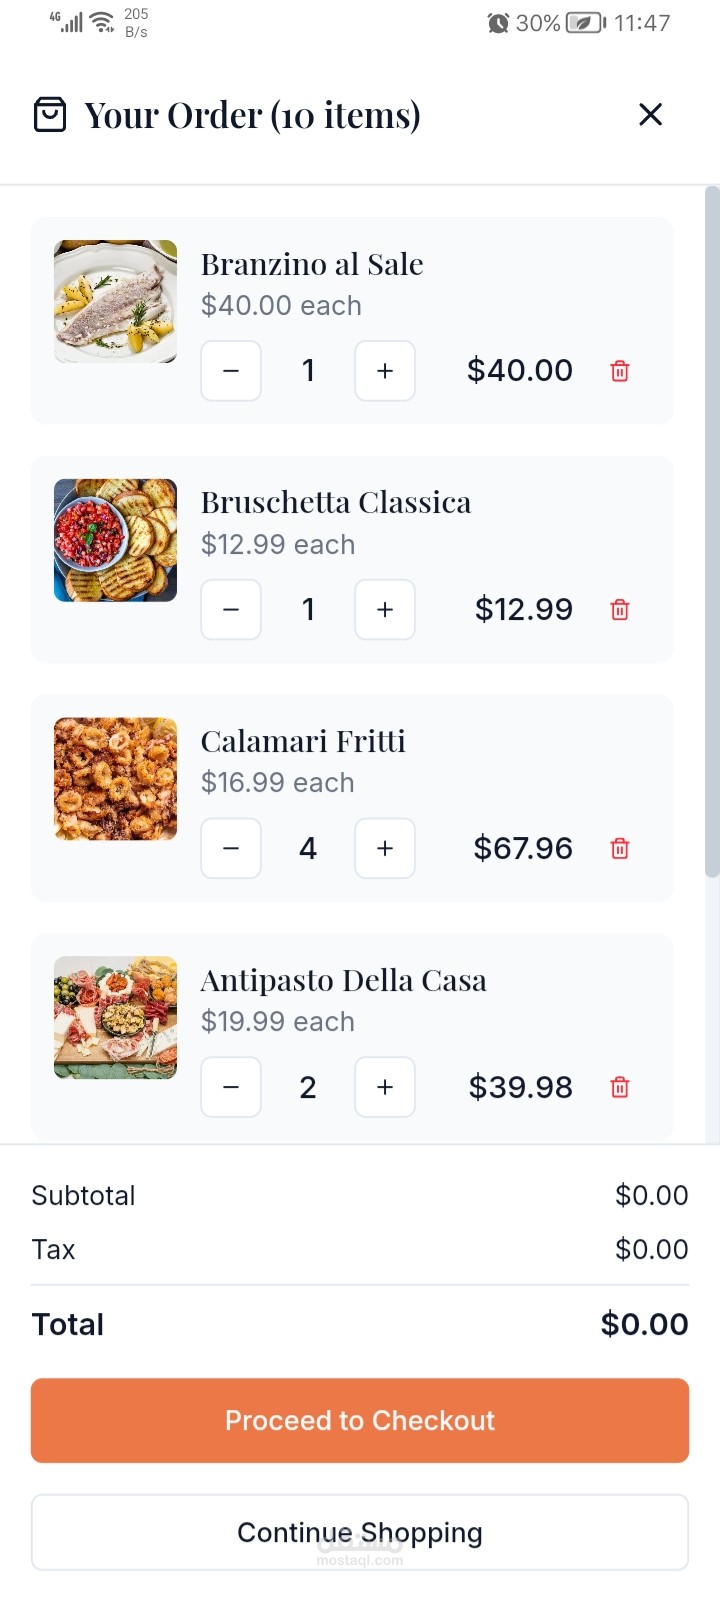Add another Antipasto Della Casa
720x1600 pixels.
pyautogui.click(x=385, y=1087)
